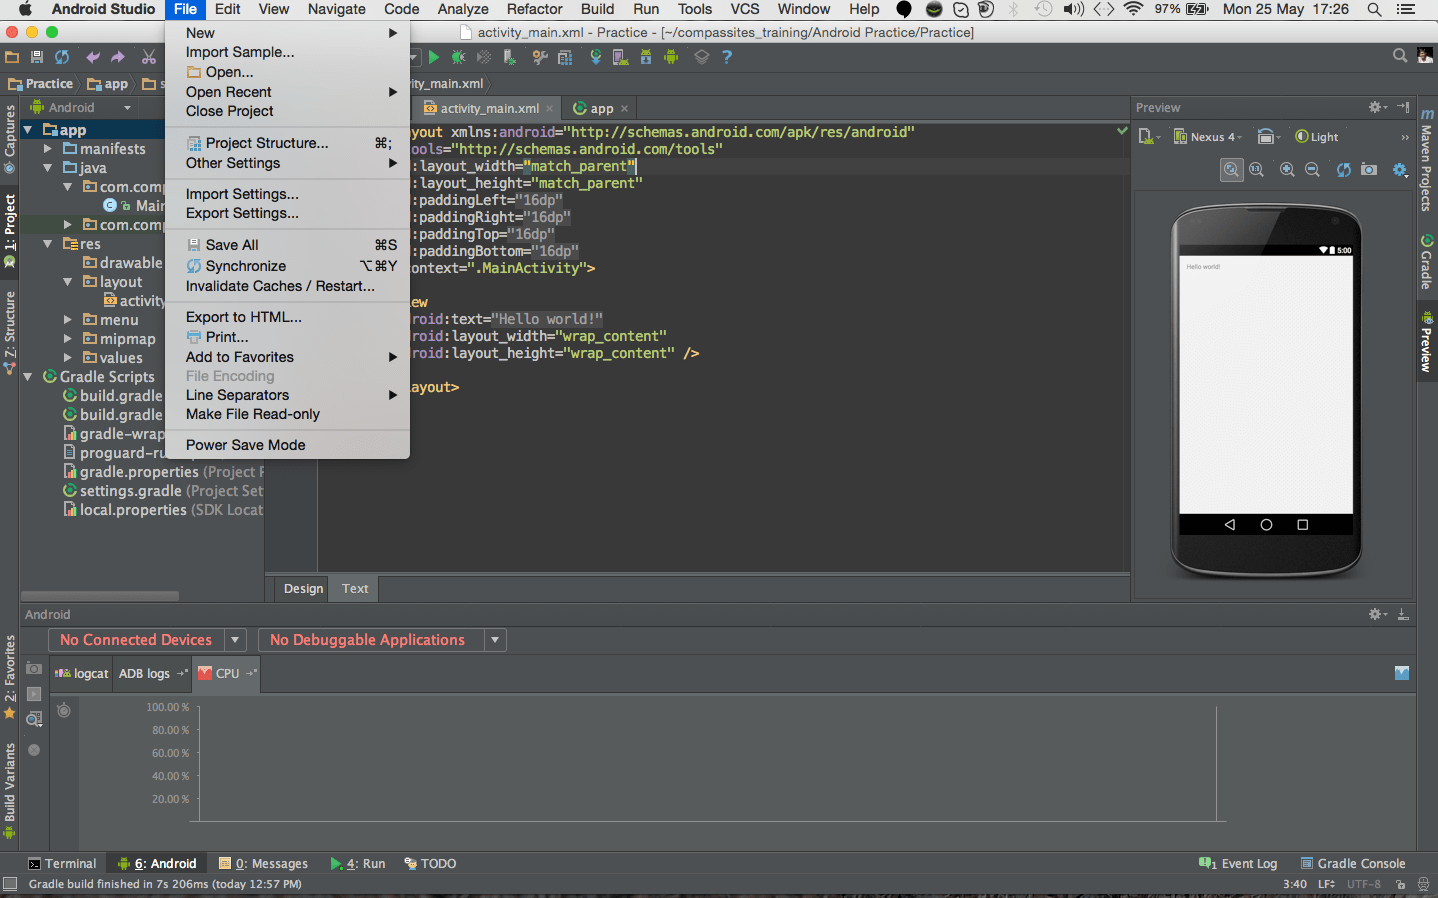
Task: Toggle the Build Variants tool window
Action: click(x=10, y=791)
